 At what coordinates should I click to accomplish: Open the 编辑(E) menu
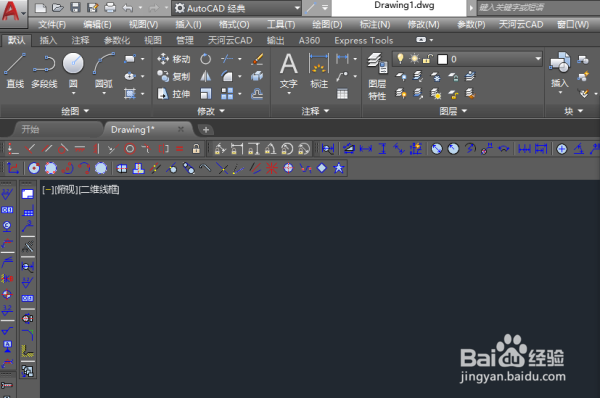pos(97,24)
